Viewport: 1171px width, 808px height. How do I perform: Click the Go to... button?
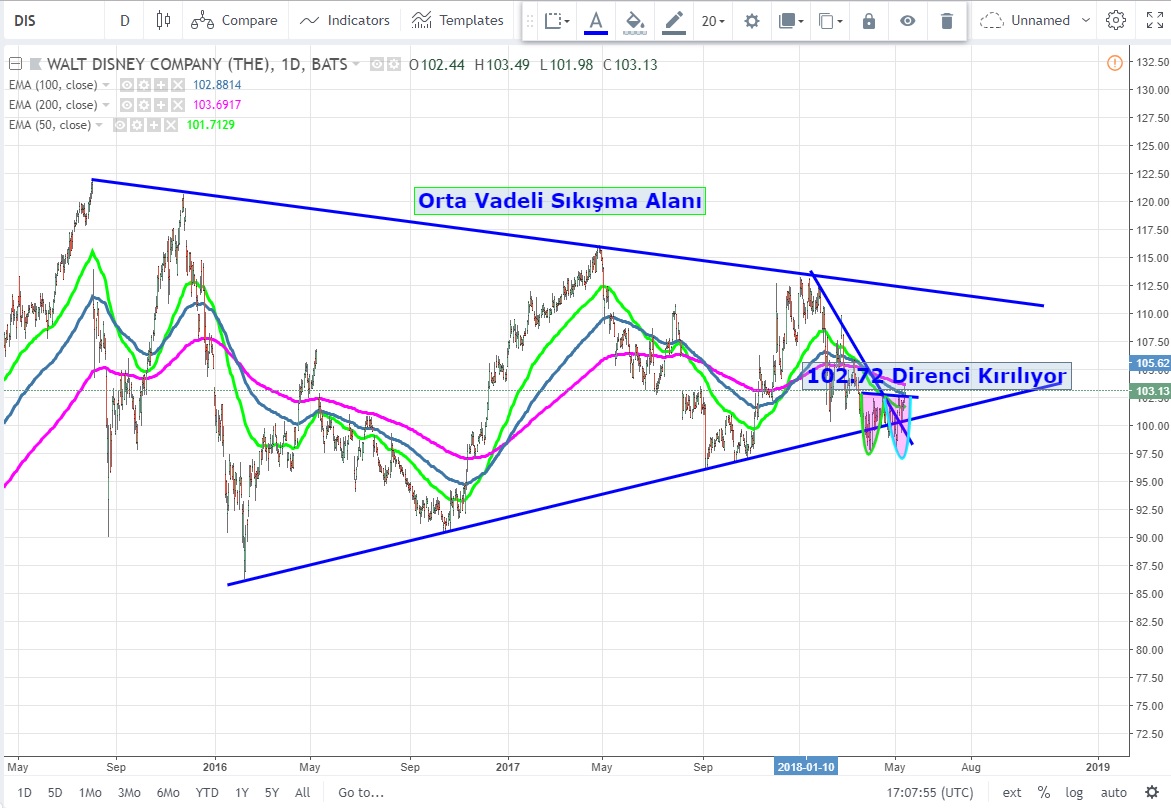(360, 793)
